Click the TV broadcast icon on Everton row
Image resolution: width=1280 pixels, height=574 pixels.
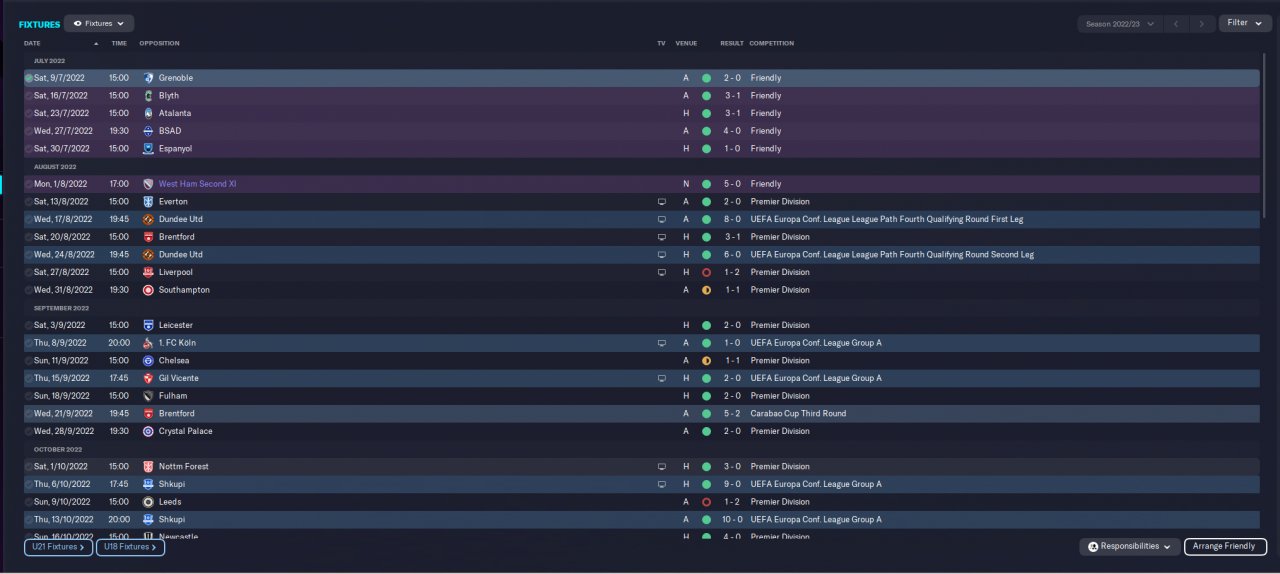pos(661,202)
